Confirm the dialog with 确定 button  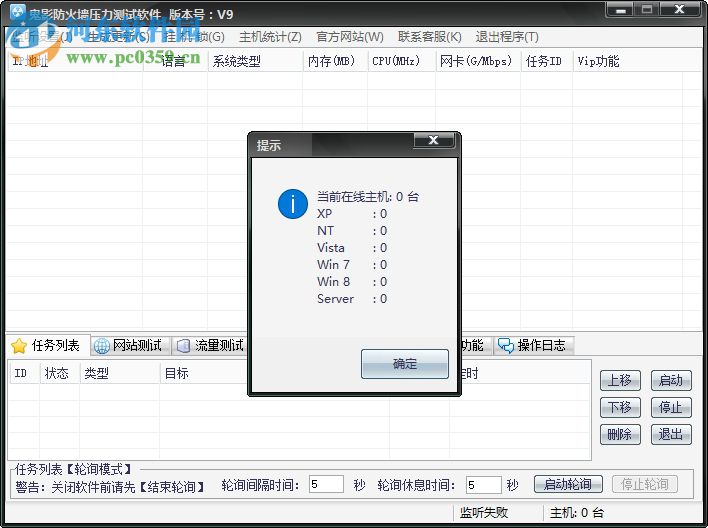(x=405, y=364)
